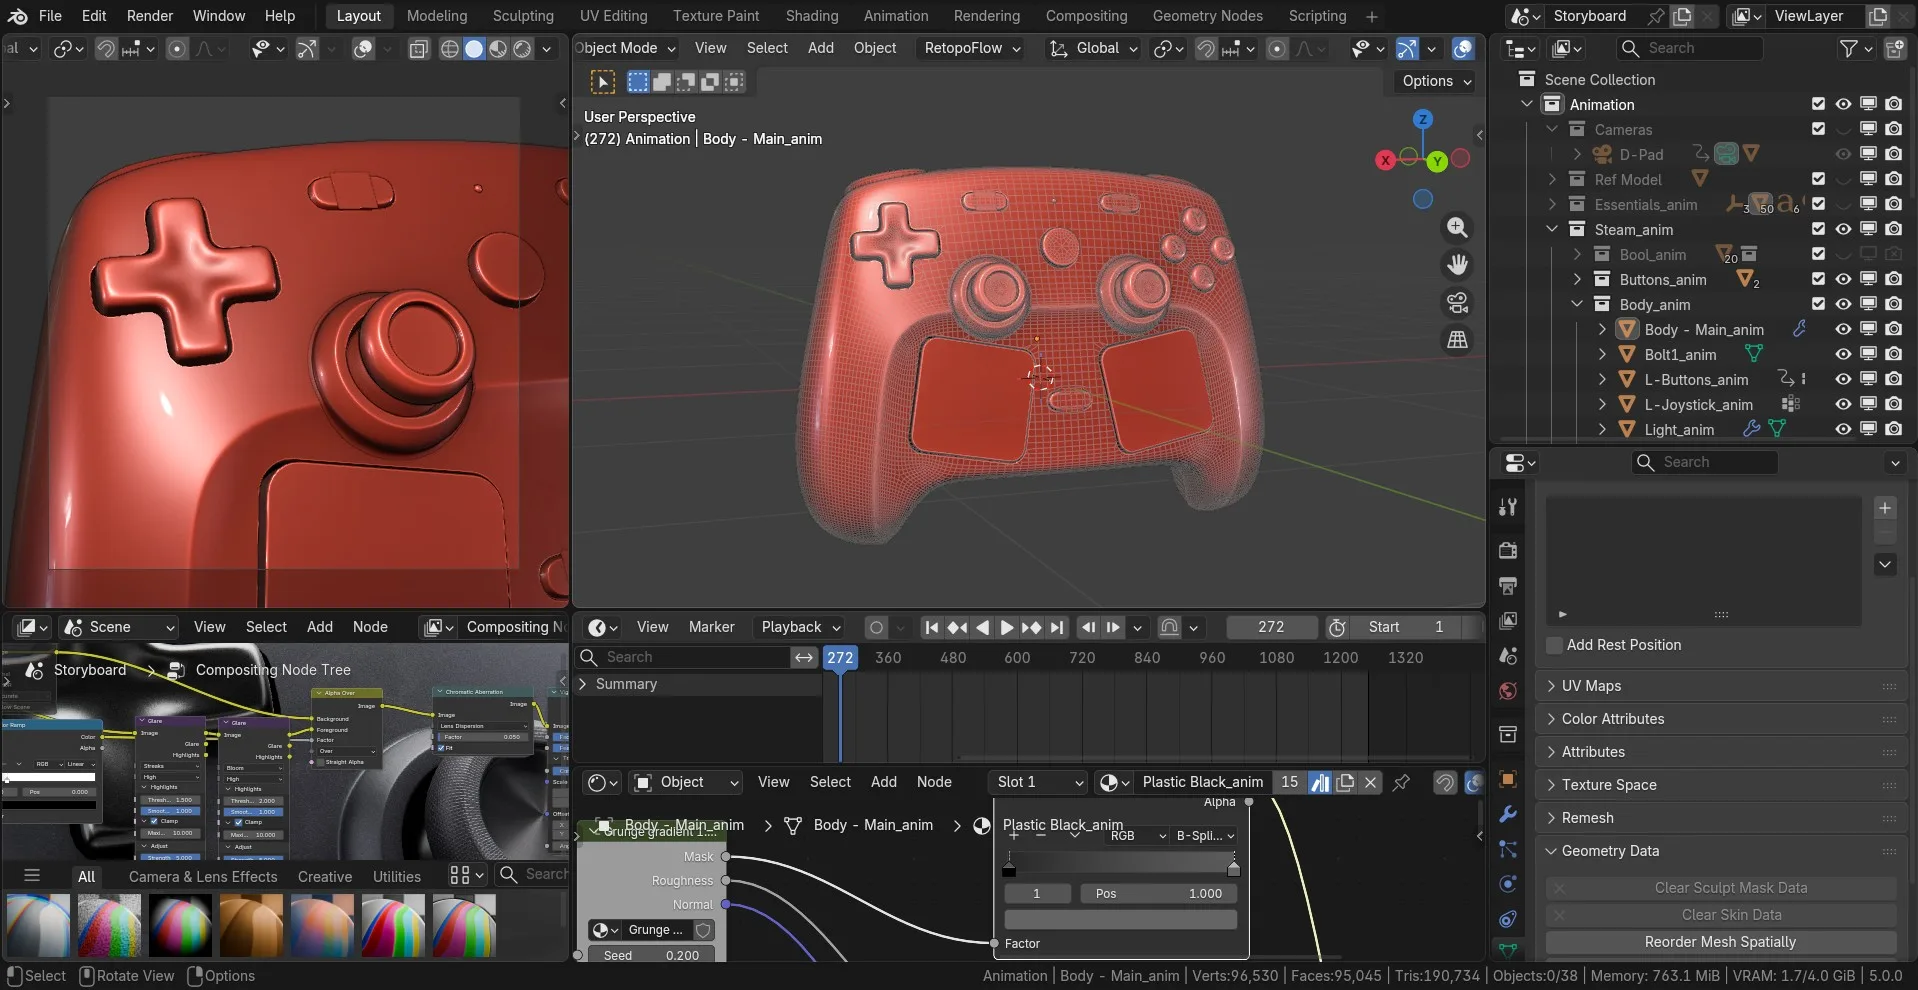Image resolution: width=1918 pixels, height=990 pixels.
Task: Uncheck the Ref Model collection checkbox
Action: [x=1818, y=179]
